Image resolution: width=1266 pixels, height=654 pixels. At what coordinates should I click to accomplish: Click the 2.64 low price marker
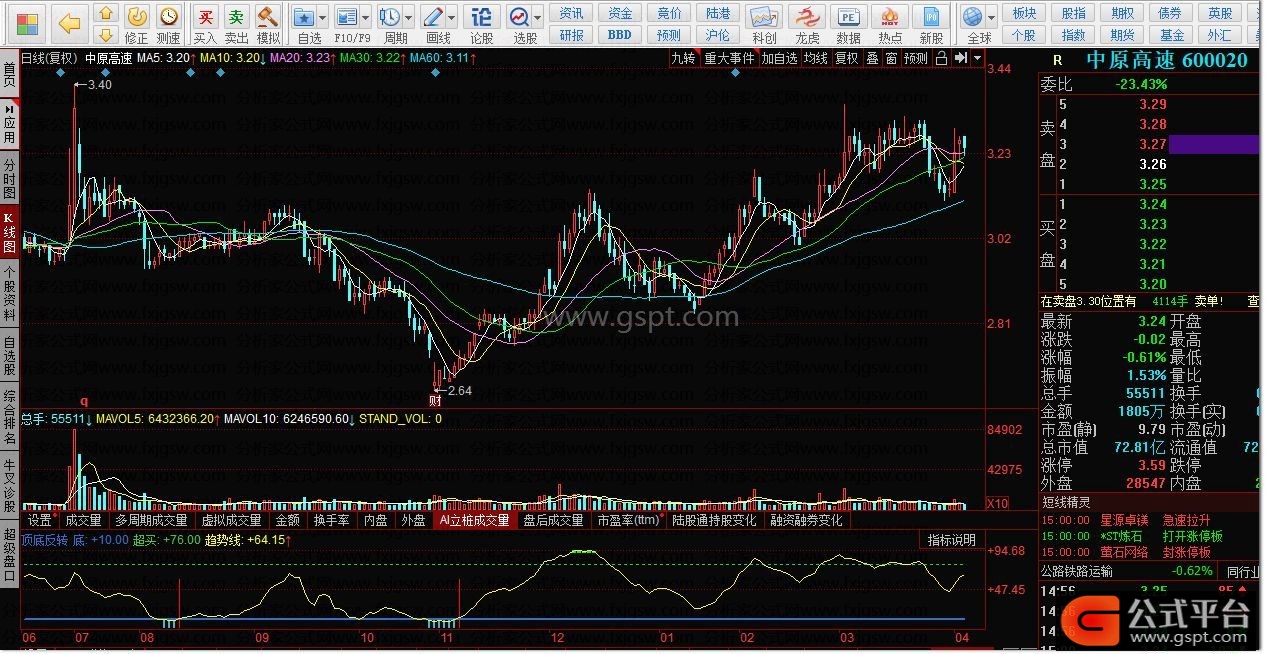tap(459, 390)
